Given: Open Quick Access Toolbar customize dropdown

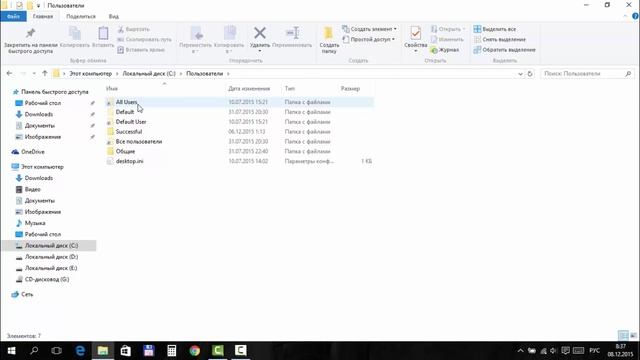Looking at the screenshot, I should [38, 6].
